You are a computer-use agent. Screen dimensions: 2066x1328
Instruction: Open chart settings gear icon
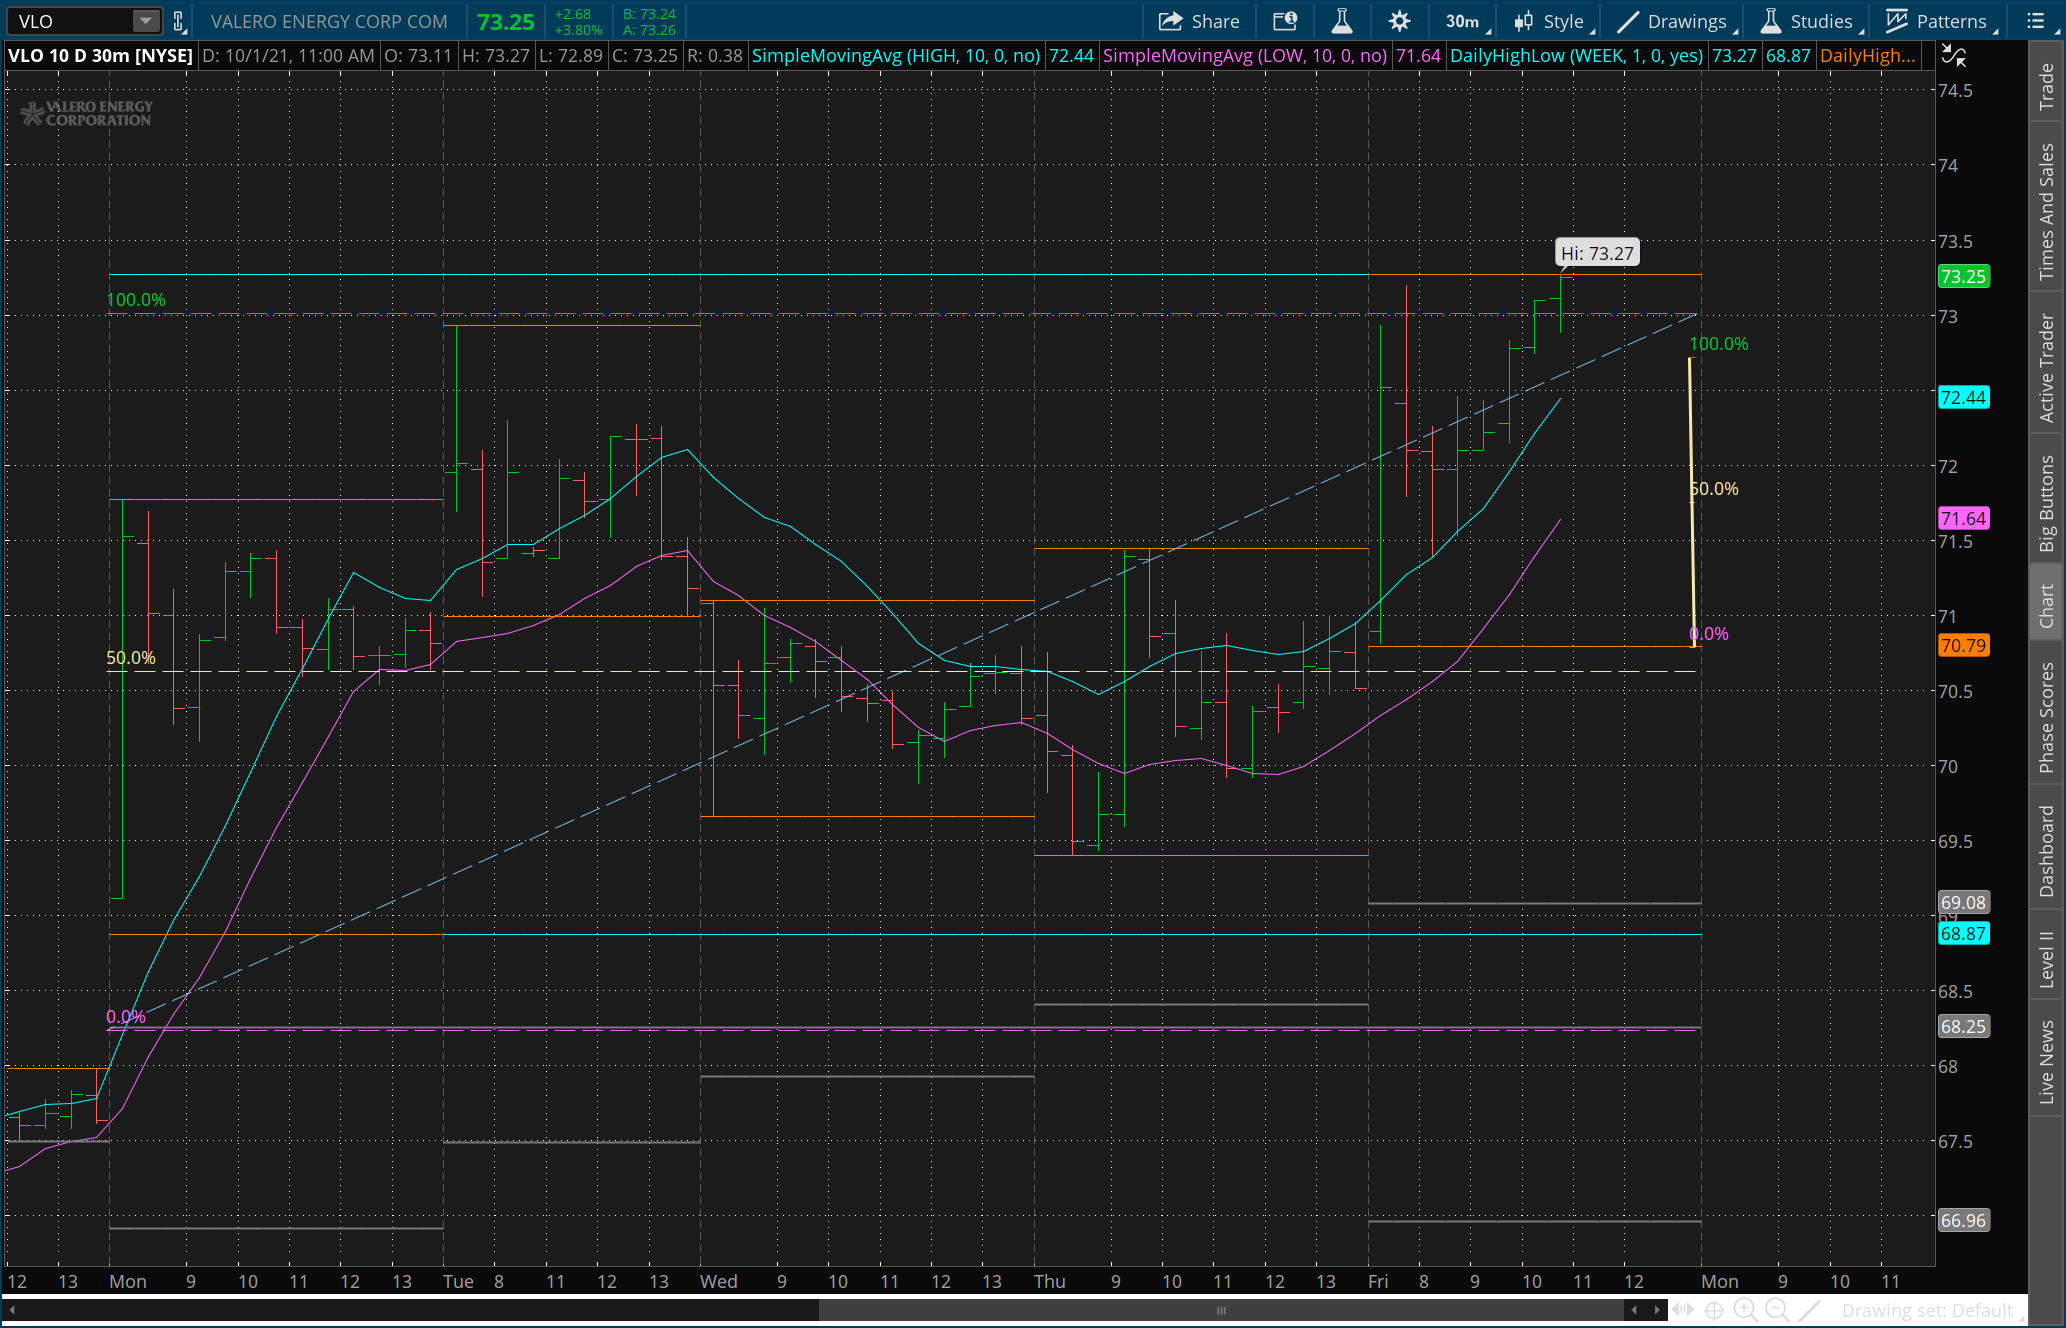coord(1399,21)
